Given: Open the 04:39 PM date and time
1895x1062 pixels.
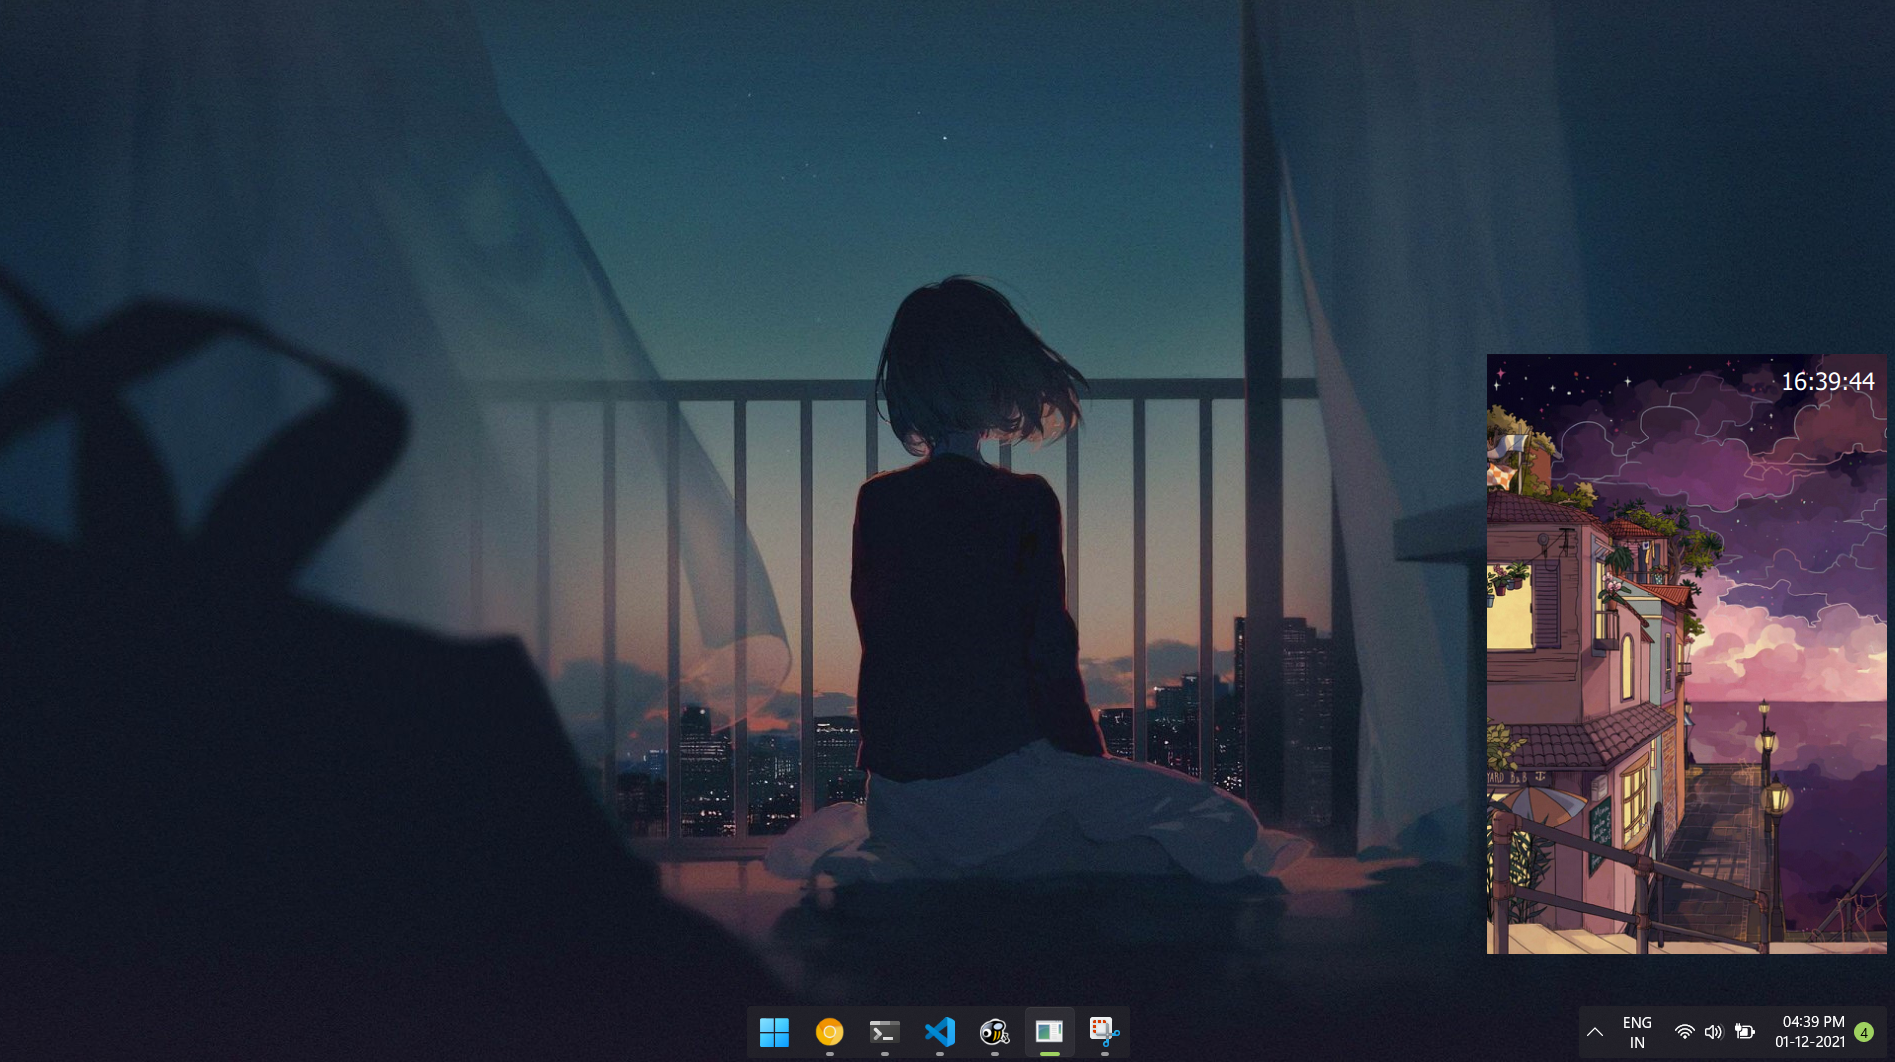Looking at the screenshot, I should coord(1811,1032).
